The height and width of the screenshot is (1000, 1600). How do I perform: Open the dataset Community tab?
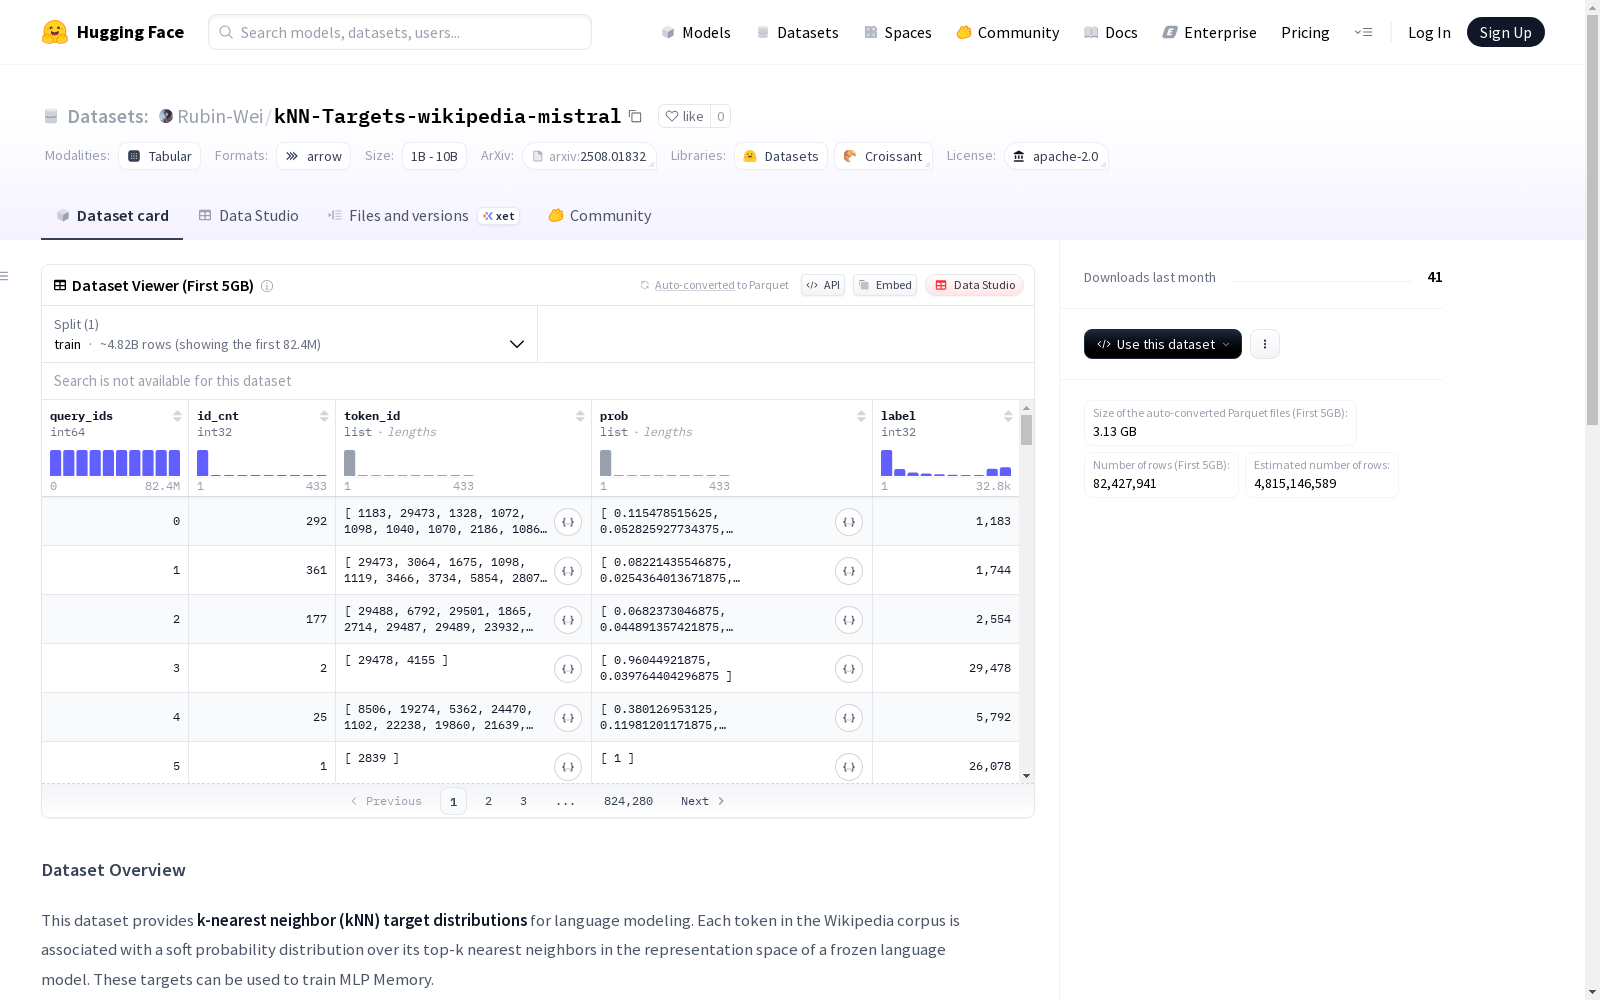click(x=600, y=216)
